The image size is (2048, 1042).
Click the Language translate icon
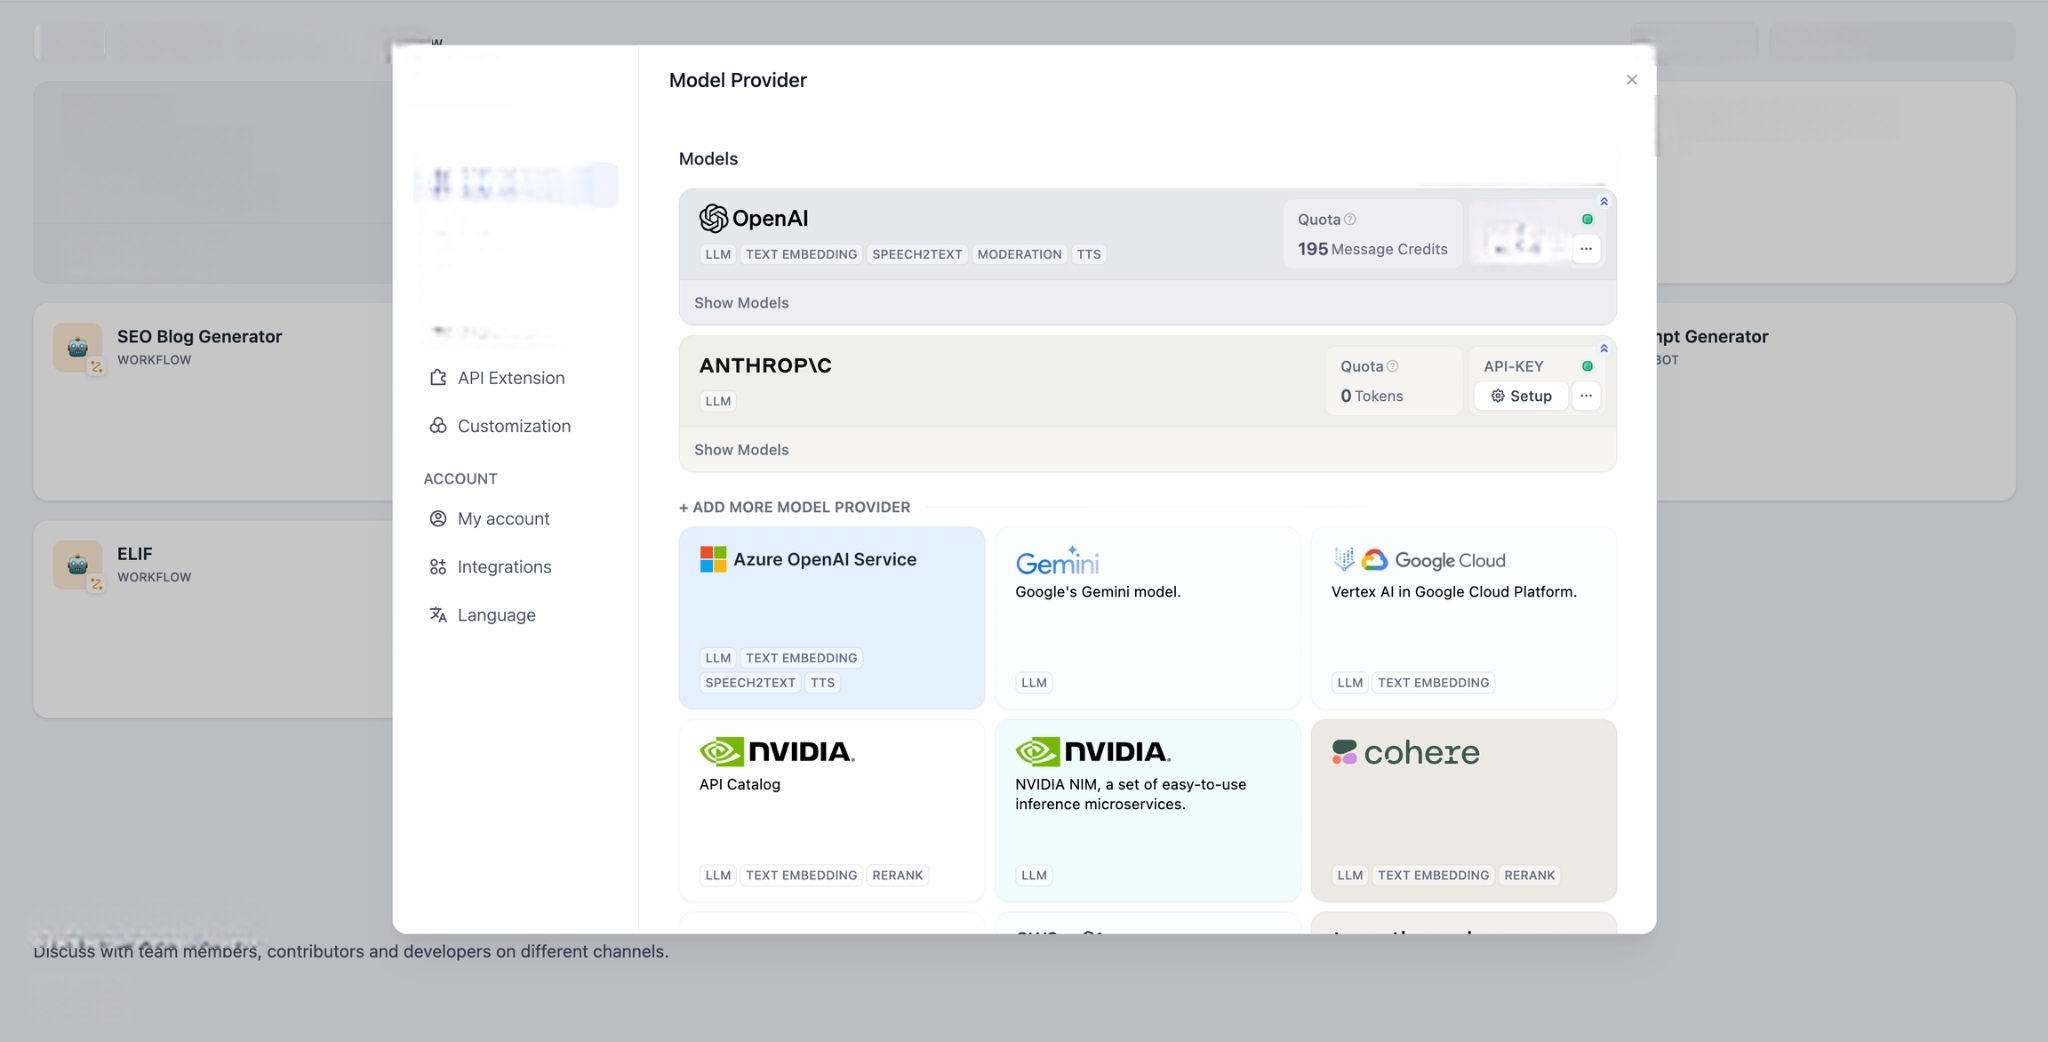[x=438, y=615]
